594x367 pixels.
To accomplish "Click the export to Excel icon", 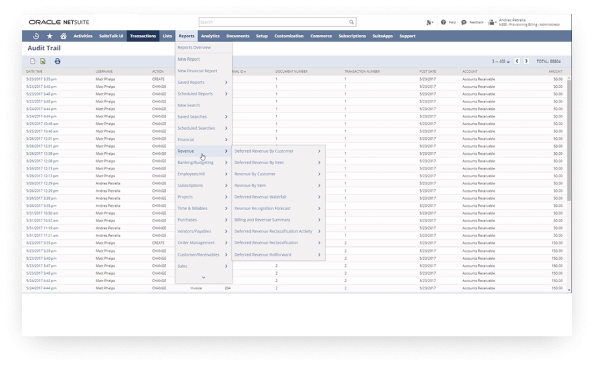I will click(x=43, y=61).
